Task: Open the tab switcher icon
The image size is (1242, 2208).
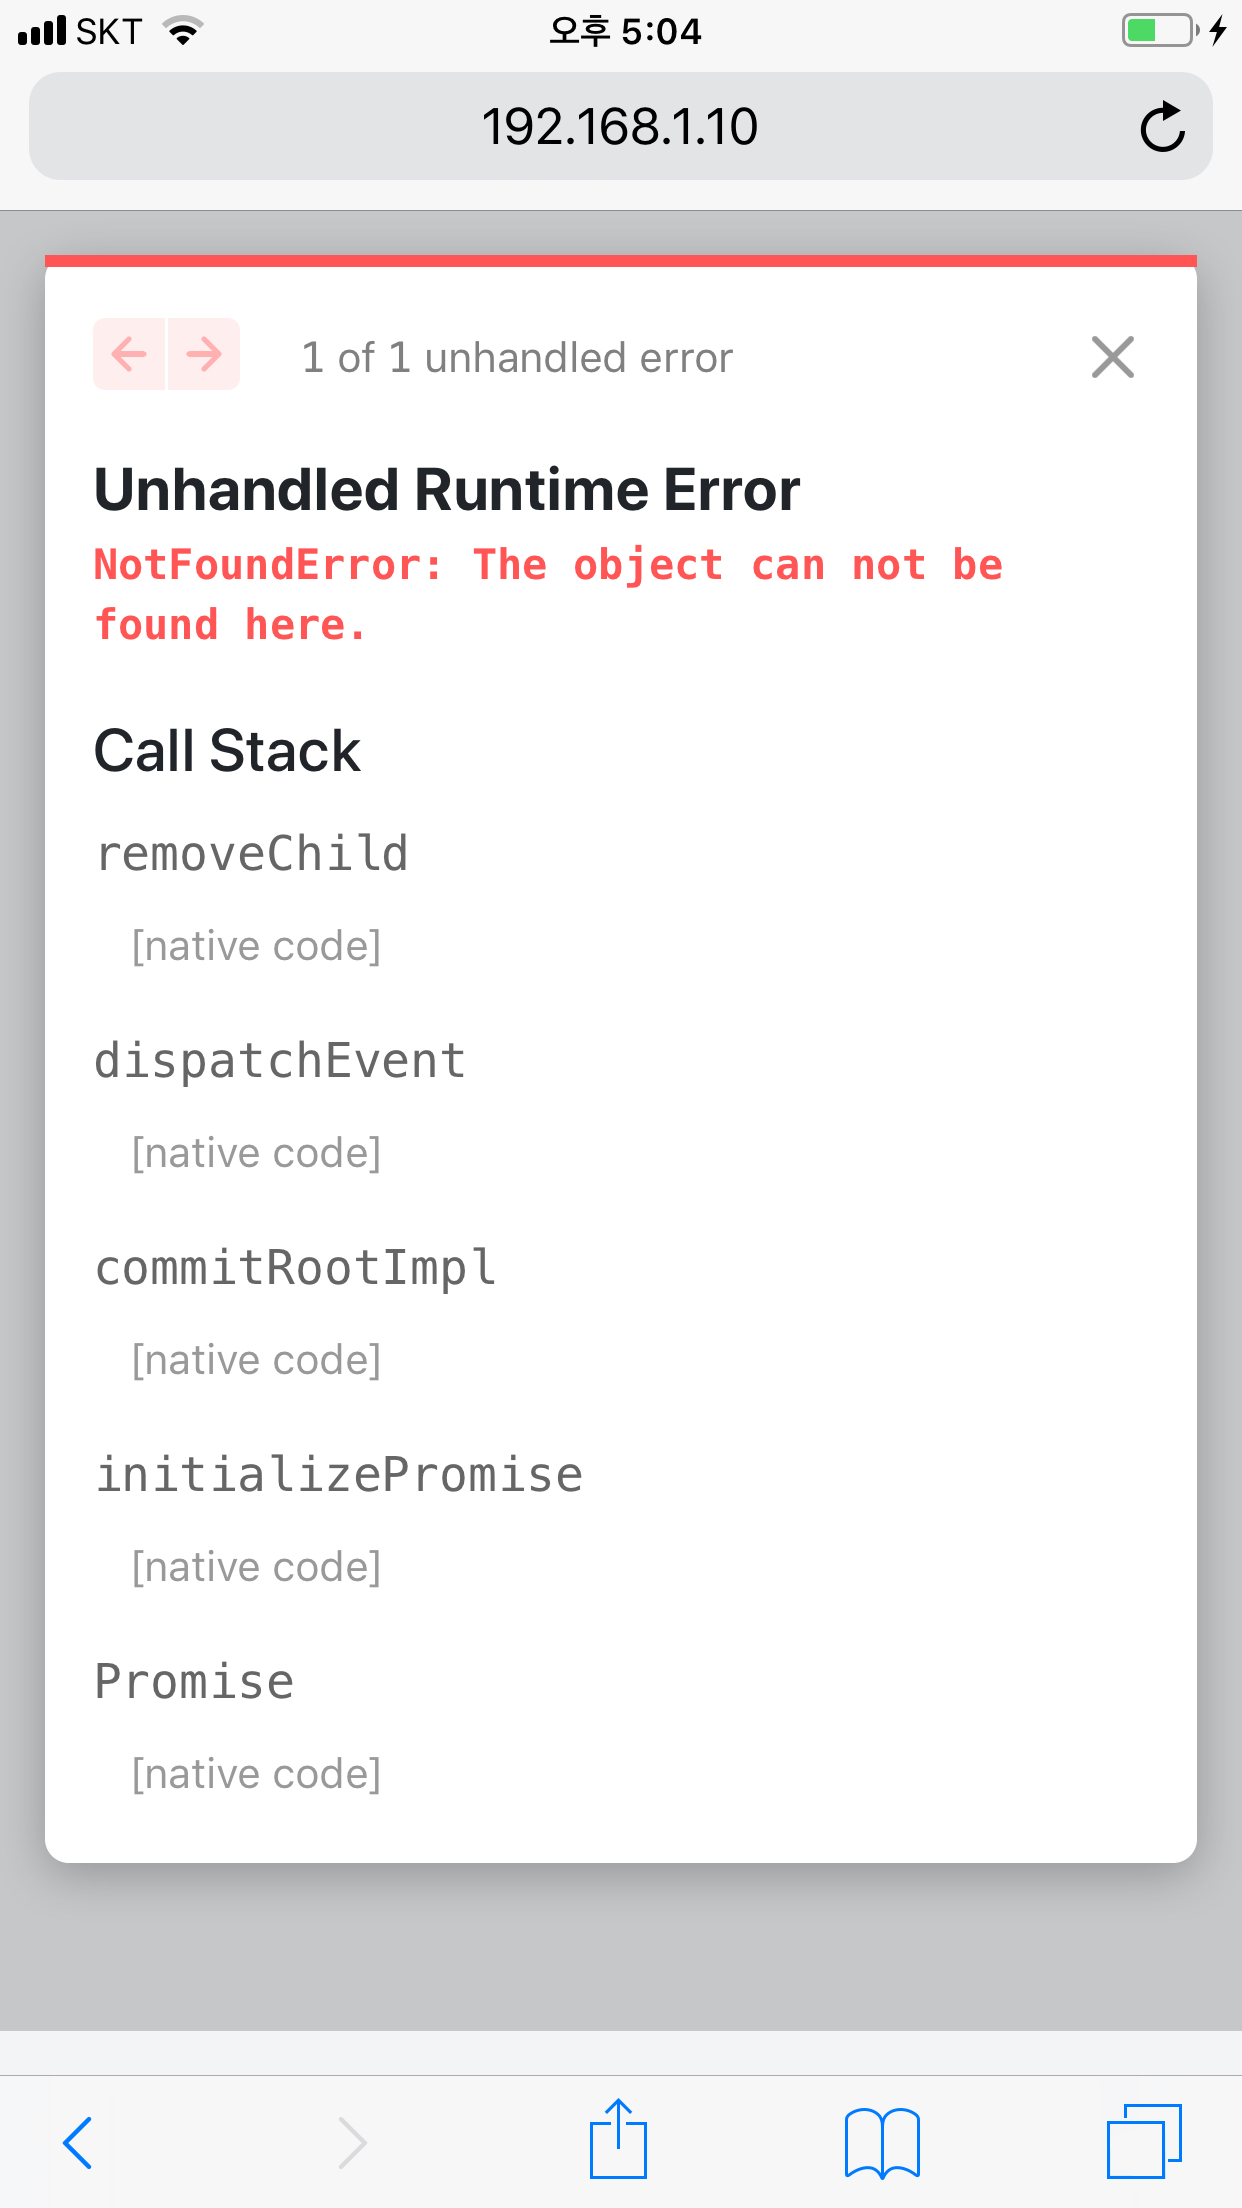Action: coord(1146,2140)
